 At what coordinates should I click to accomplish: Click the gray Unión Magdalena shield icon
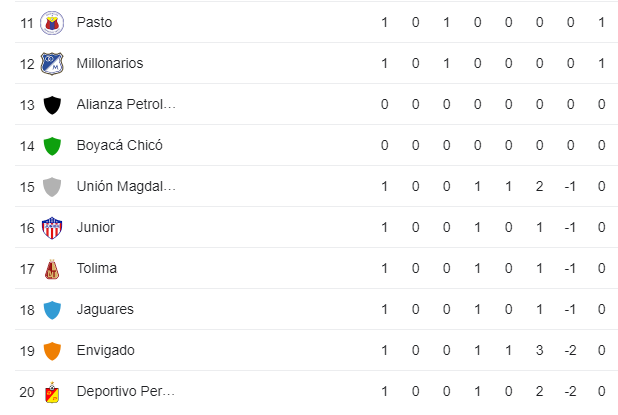pyautogui.click(x=52, y=187)
